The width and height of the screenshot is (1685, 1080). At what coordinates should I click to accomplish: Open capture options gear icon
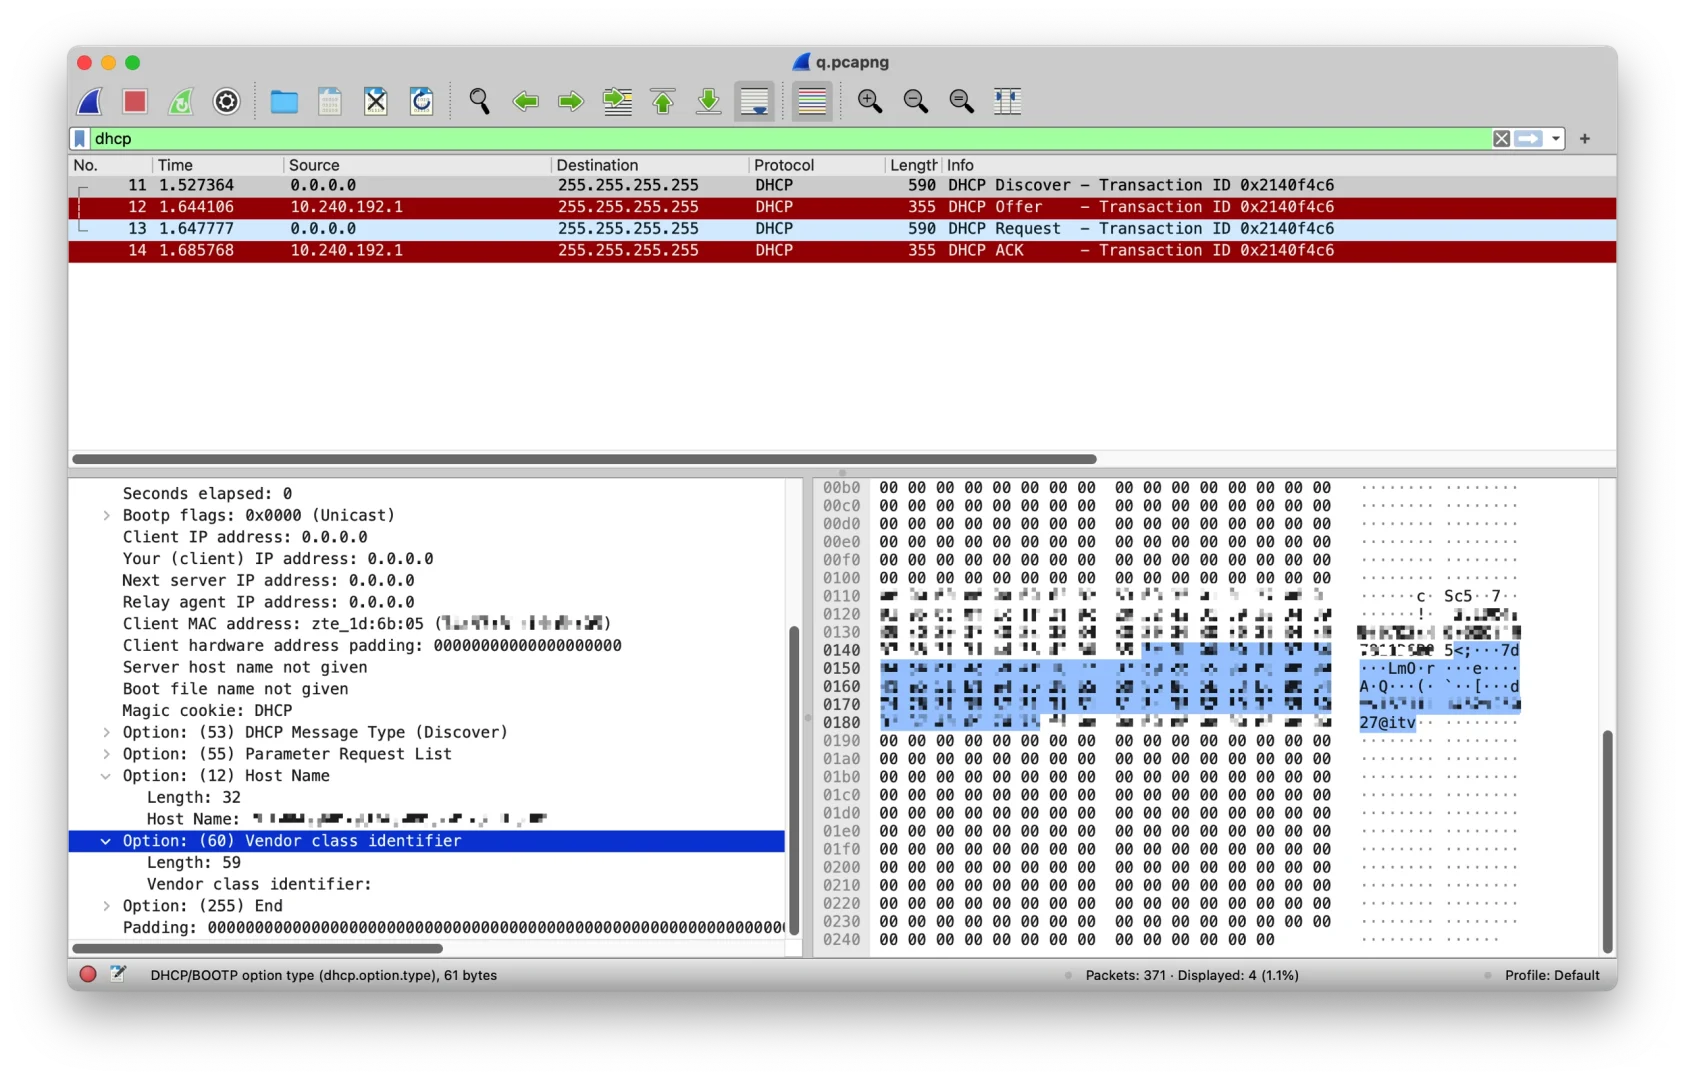(227, 101)
